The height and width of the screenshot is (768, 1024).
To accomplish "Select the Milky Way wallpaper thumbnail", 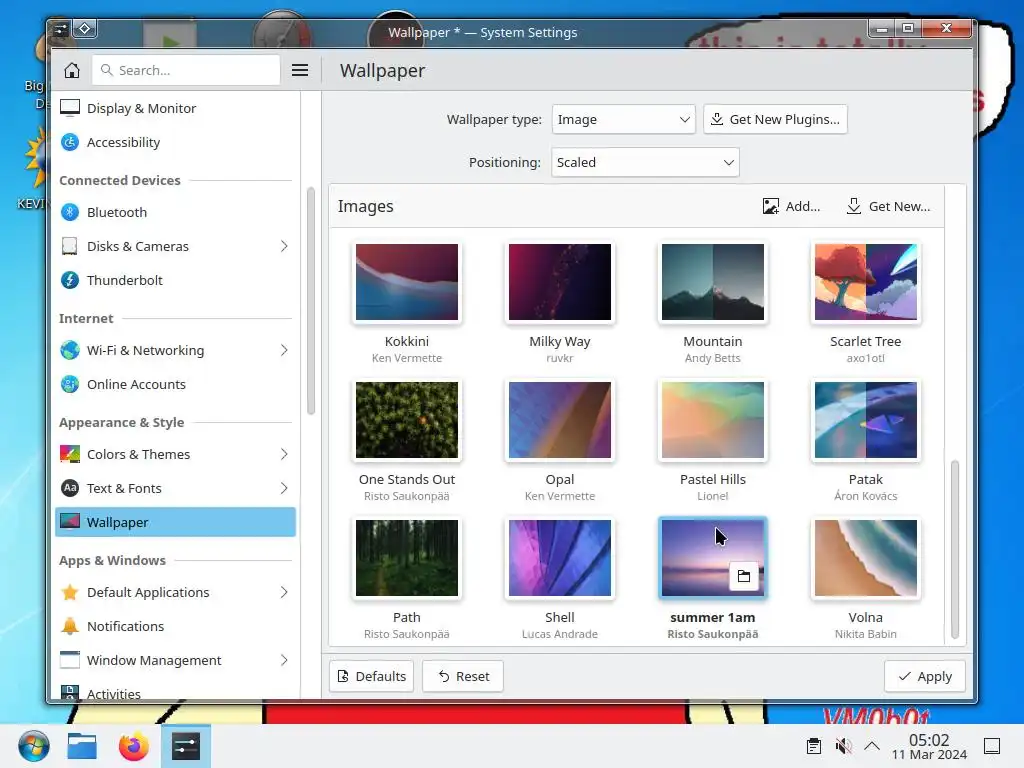I will coord(560,282).
